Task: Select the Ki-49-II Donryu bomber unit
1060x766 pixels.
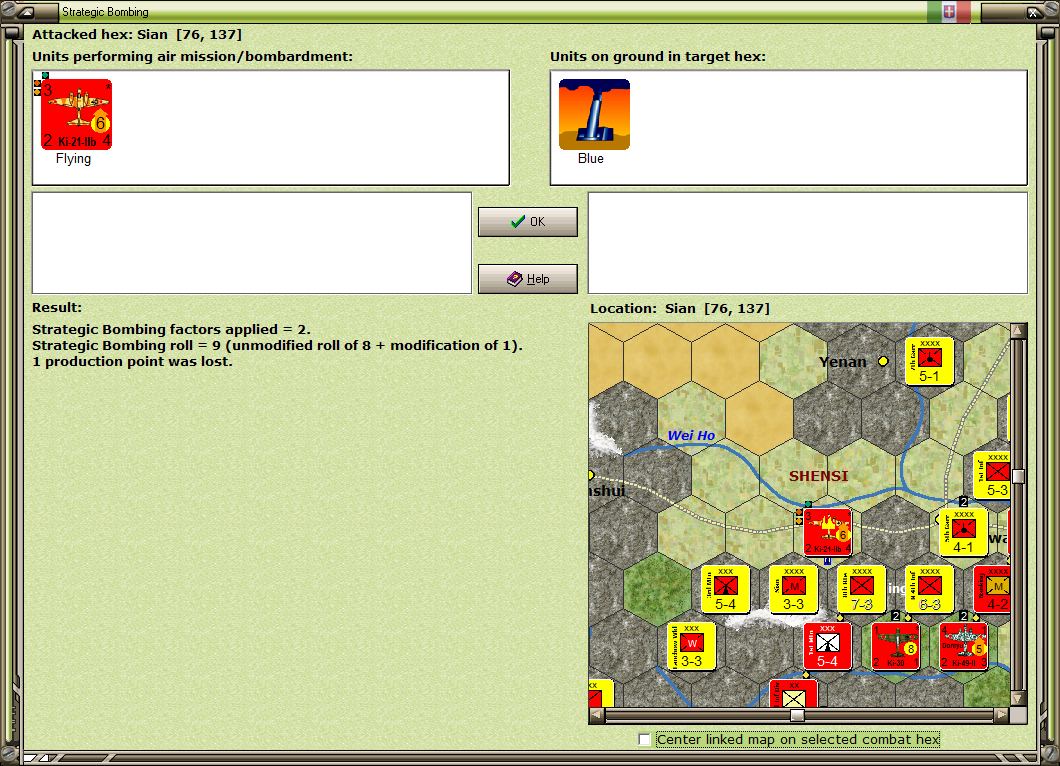Action: point(963,646)
